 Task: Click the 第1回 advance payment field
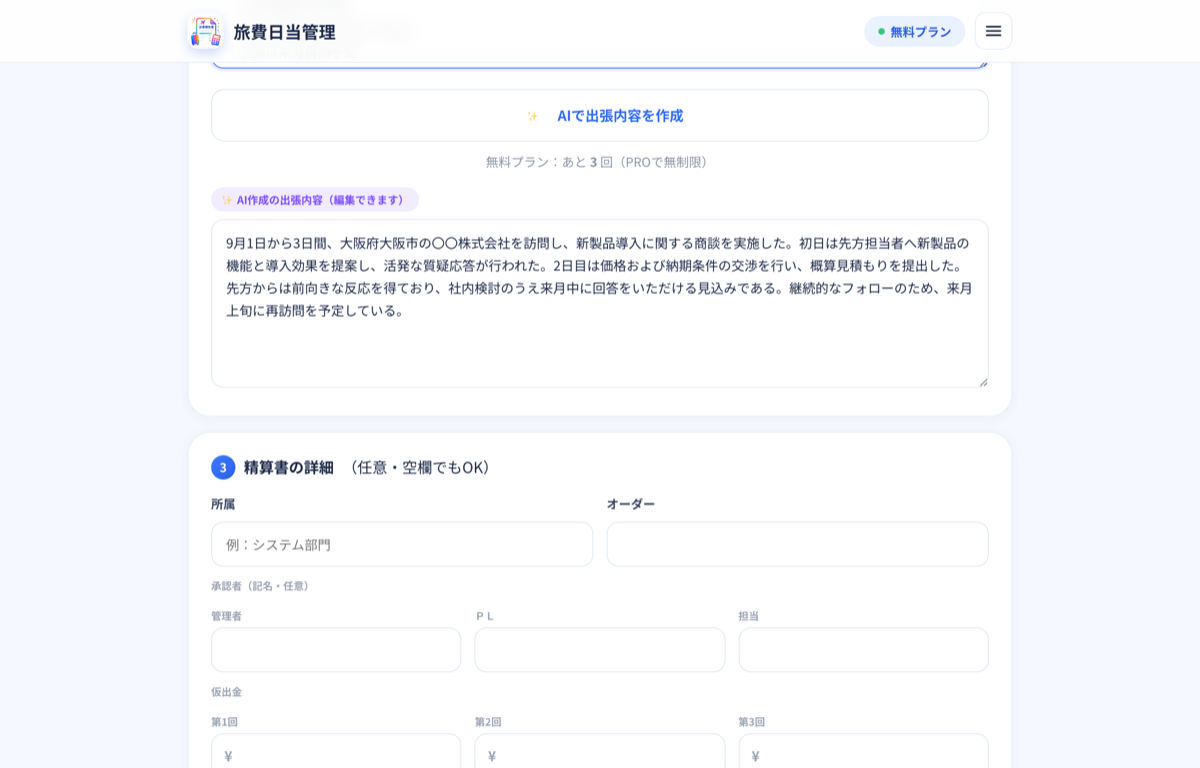pyautogui.click(x=336, y=752)
